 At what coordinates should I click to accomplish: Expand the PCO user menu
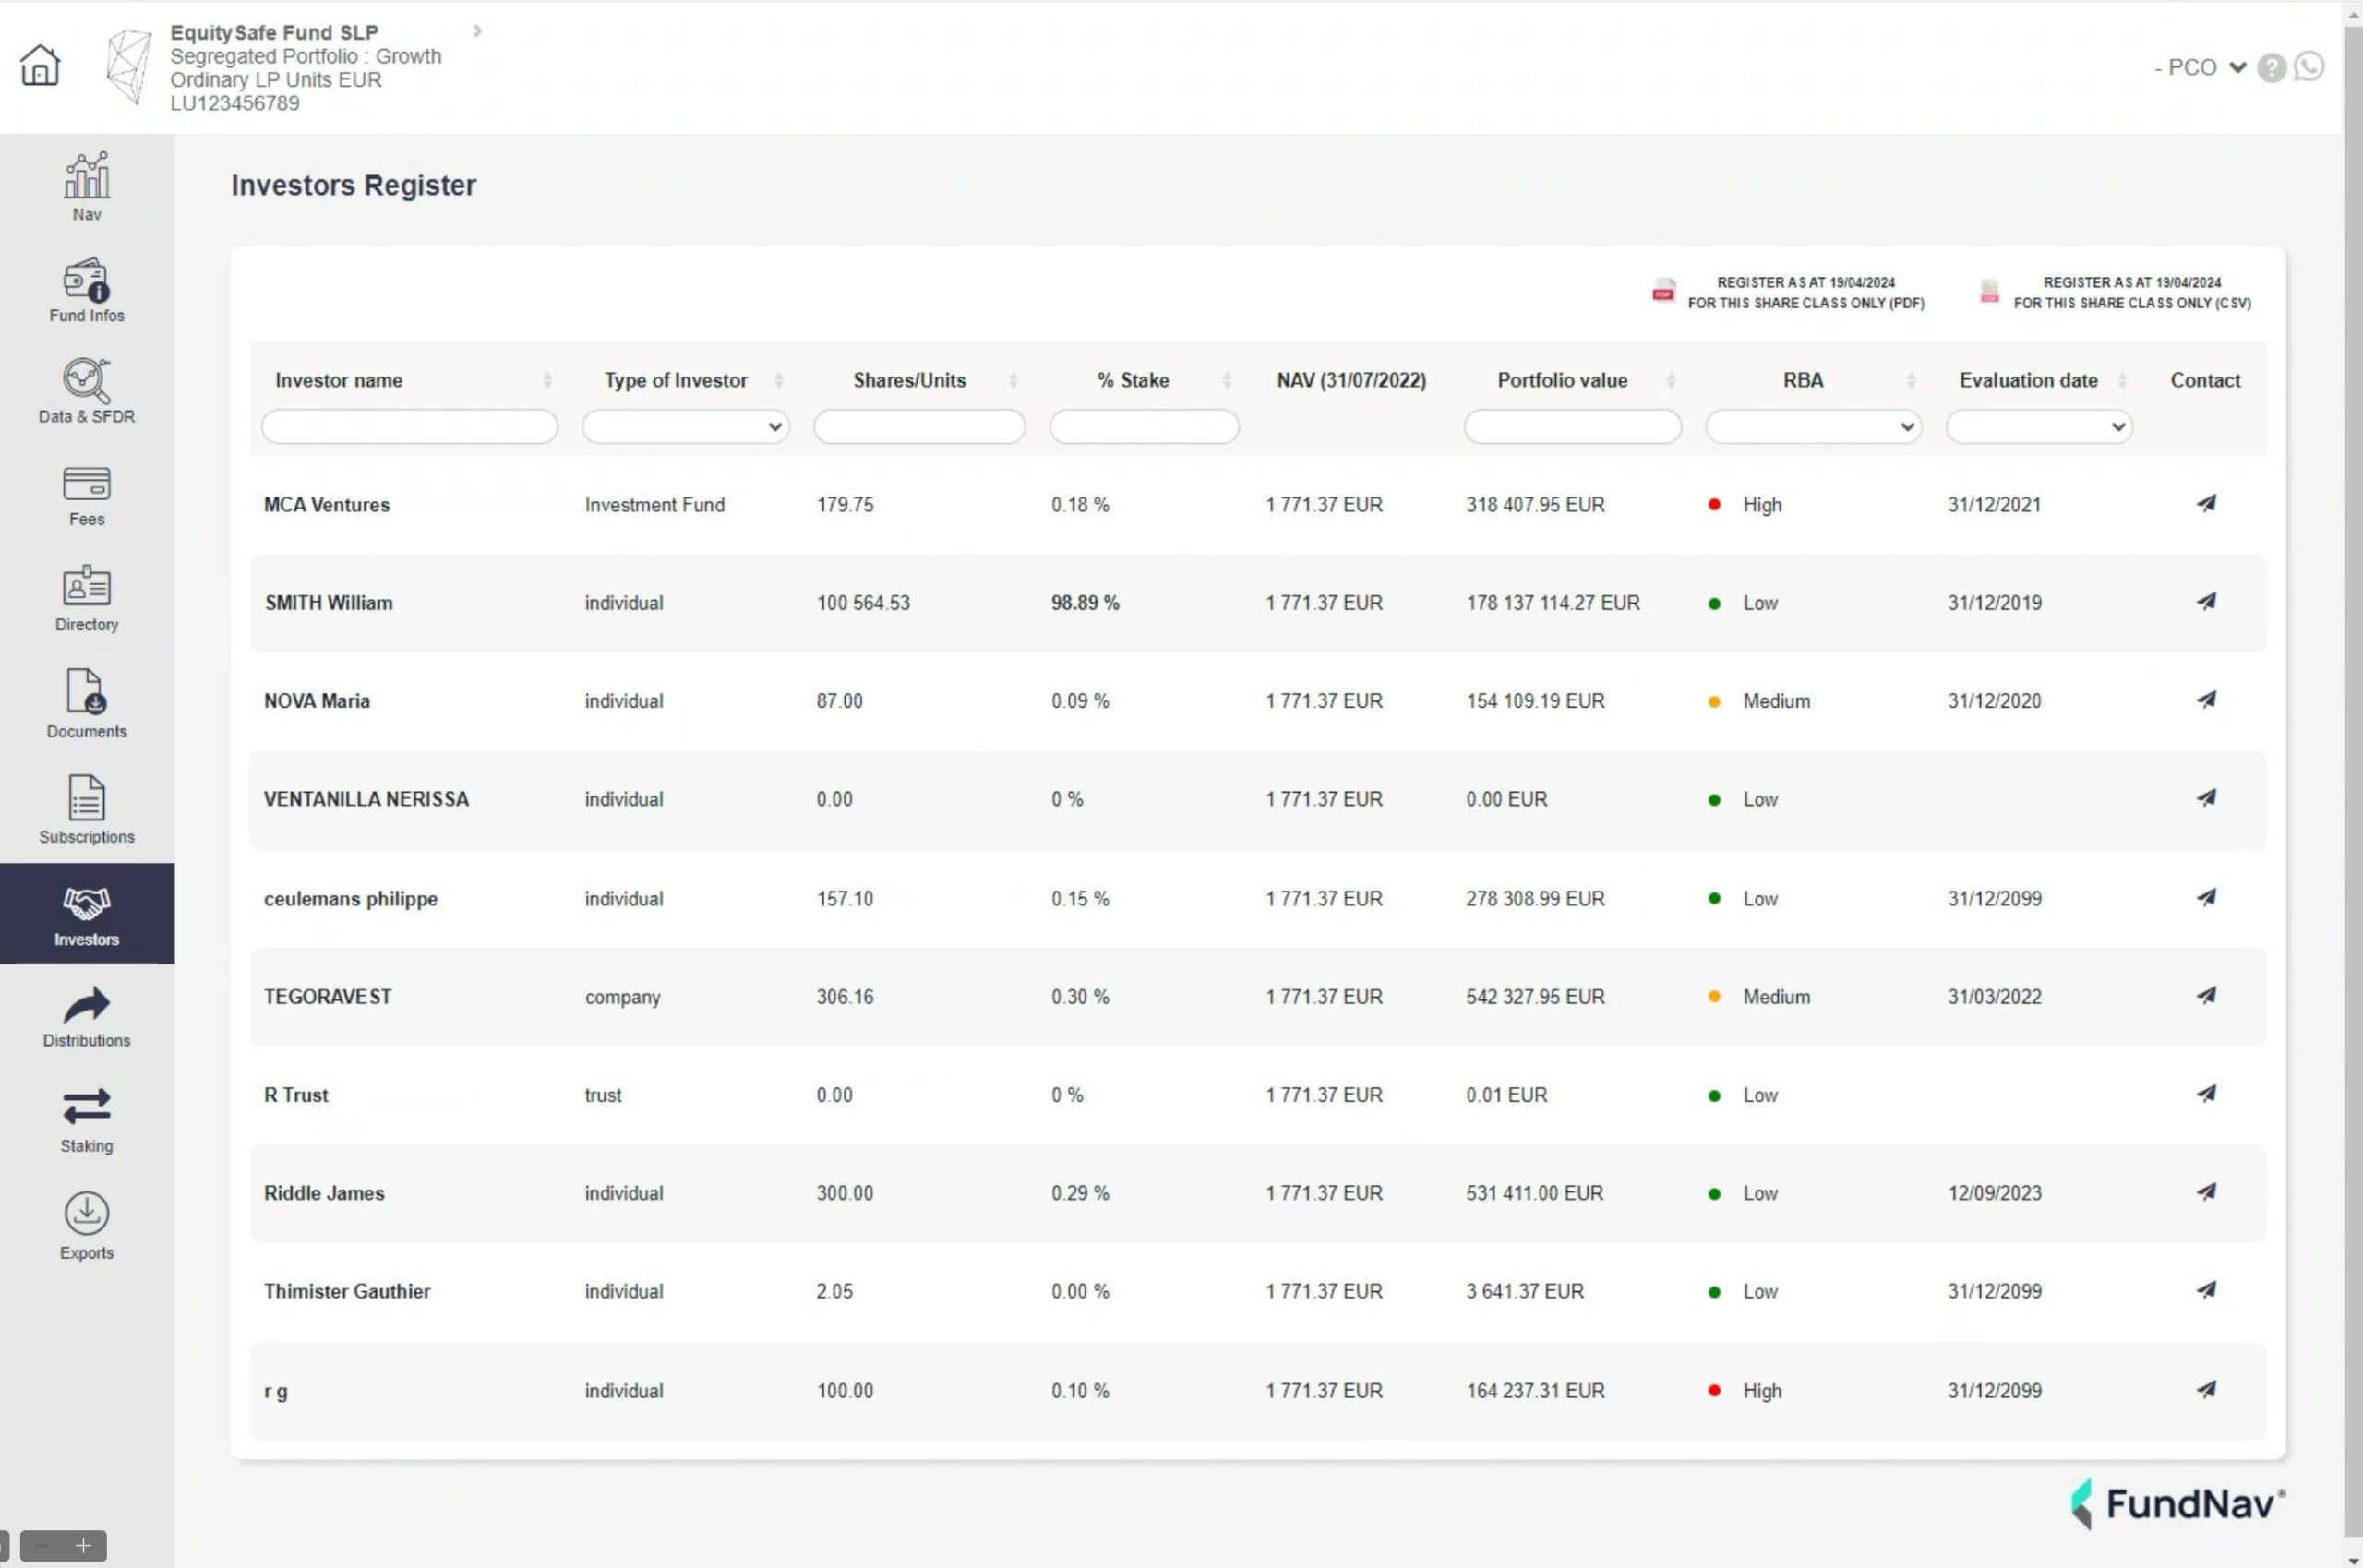(x=2201, y=67)
